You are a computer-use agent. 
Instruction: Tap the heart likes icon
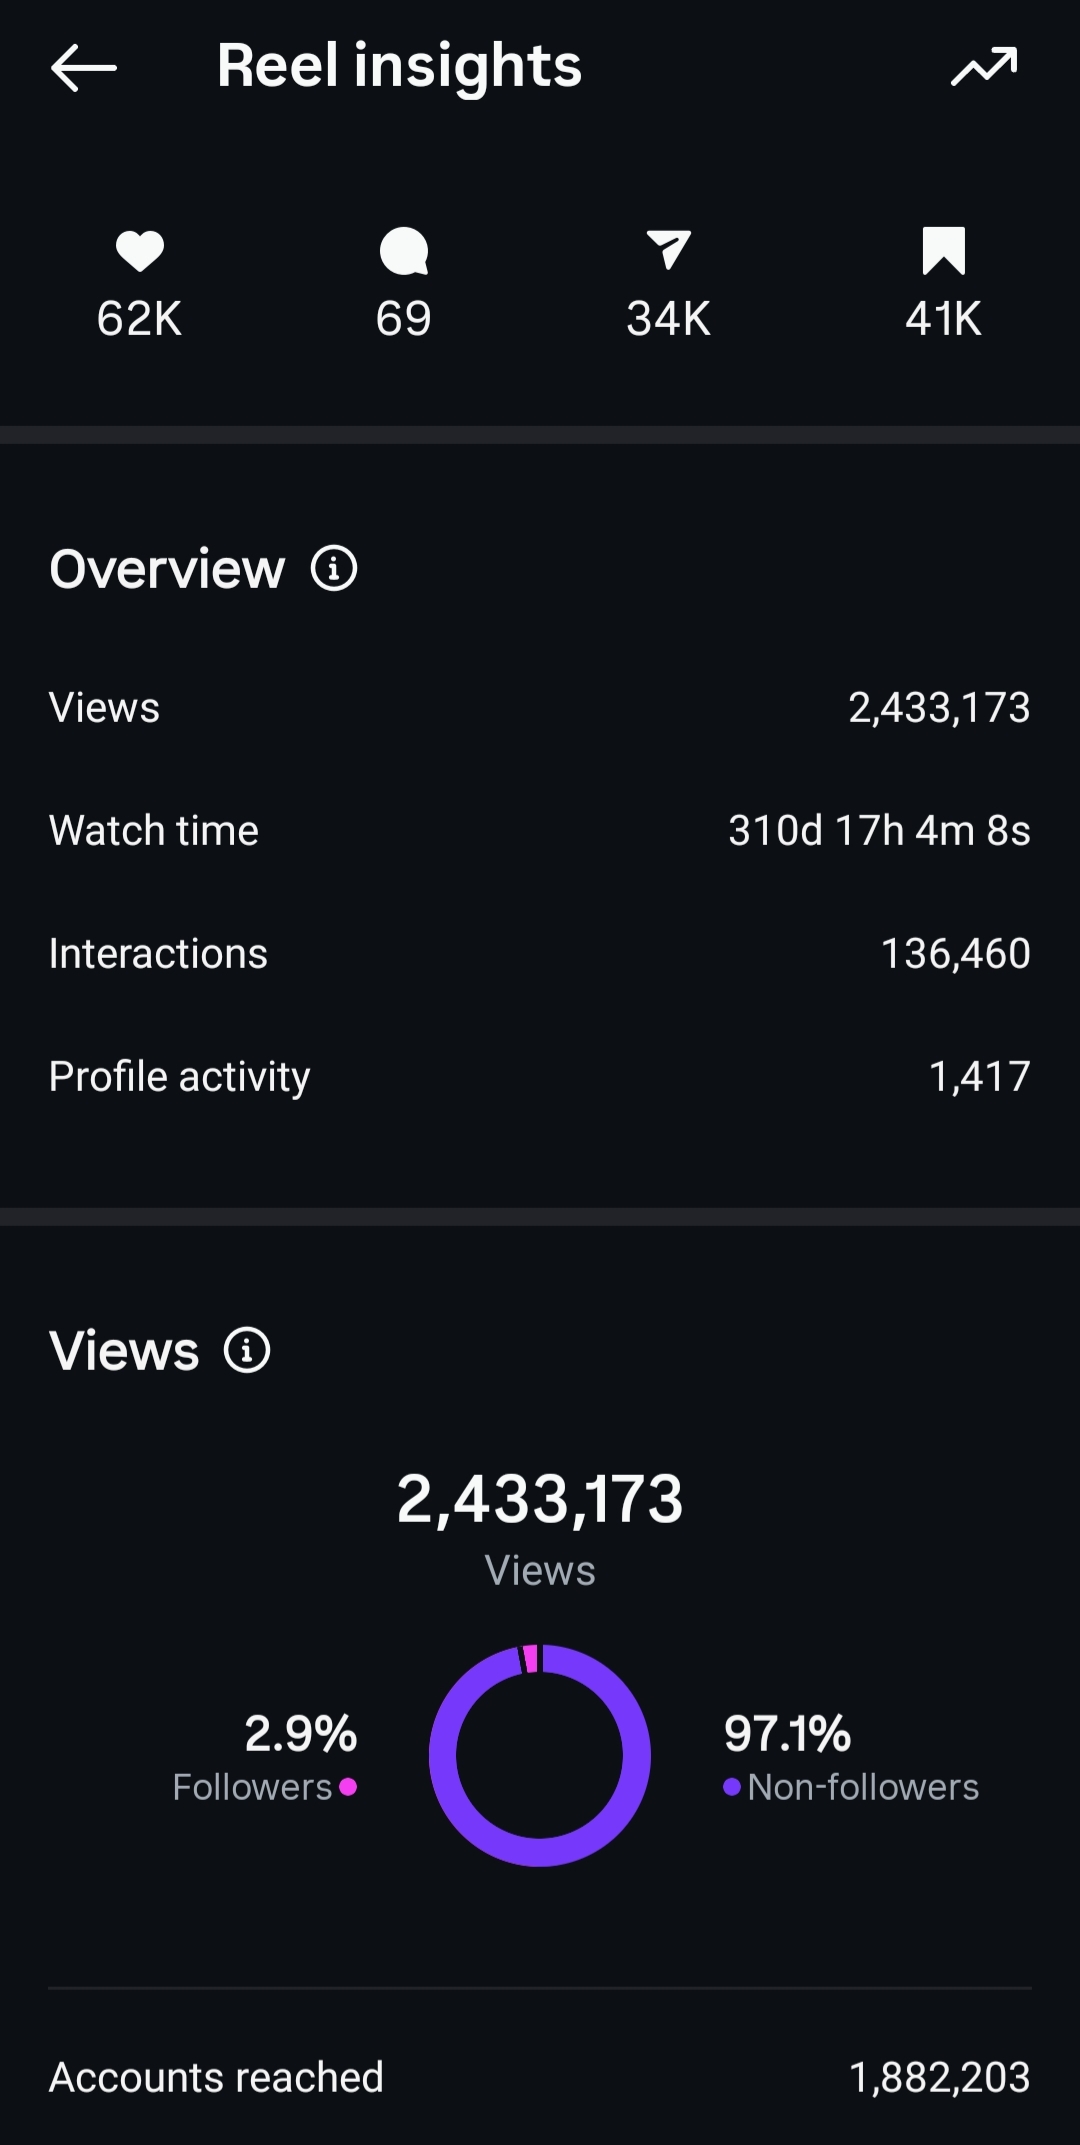[140, 251]
